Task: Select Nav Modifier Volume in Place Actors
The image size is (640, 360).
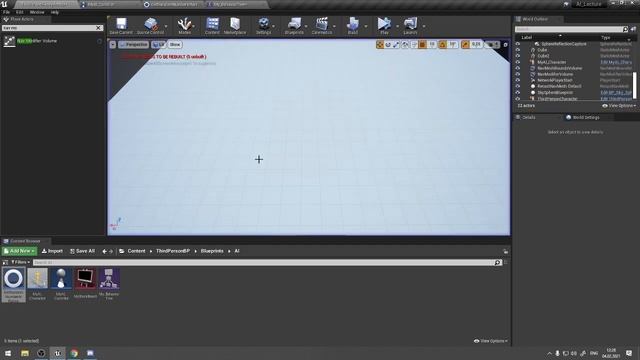Action: click(x=51, y=41)
